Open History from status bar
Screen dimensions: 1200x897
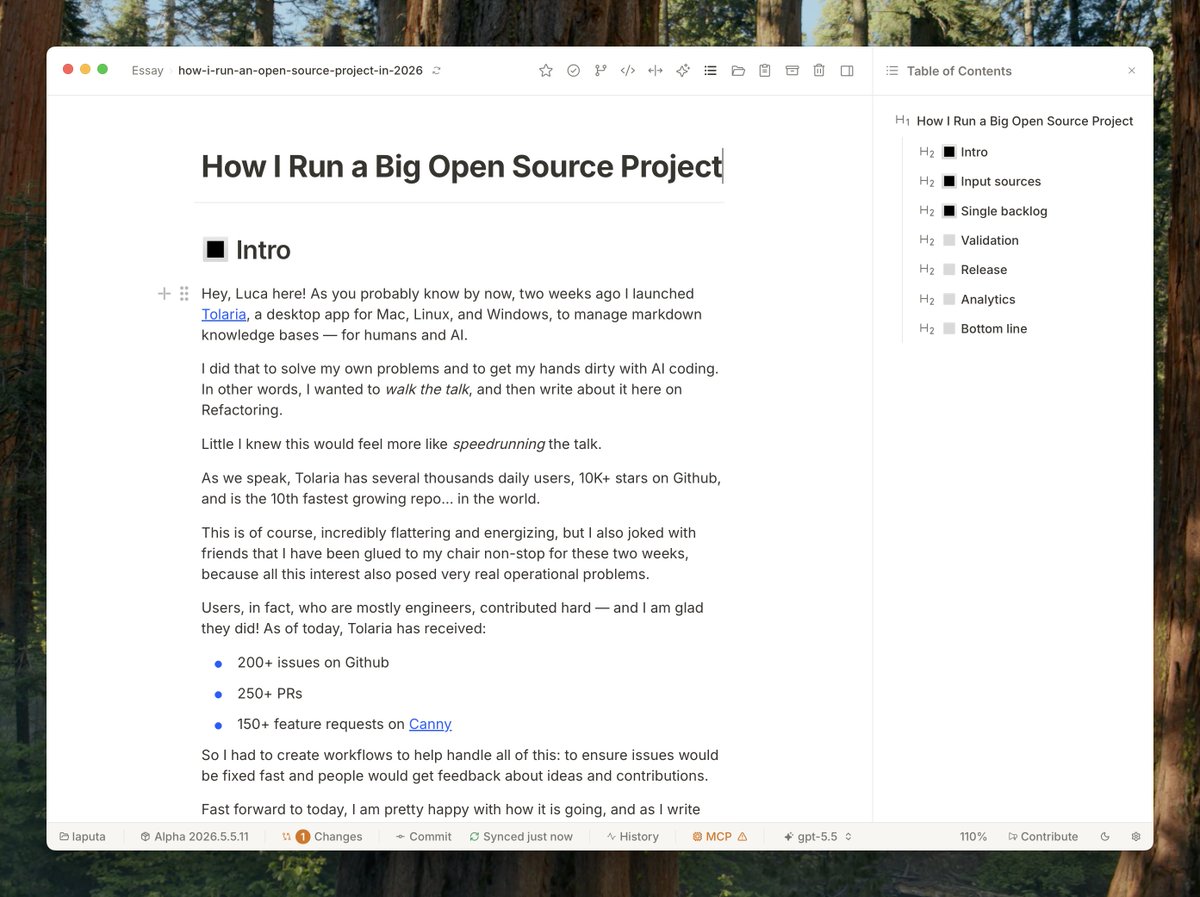632,836
